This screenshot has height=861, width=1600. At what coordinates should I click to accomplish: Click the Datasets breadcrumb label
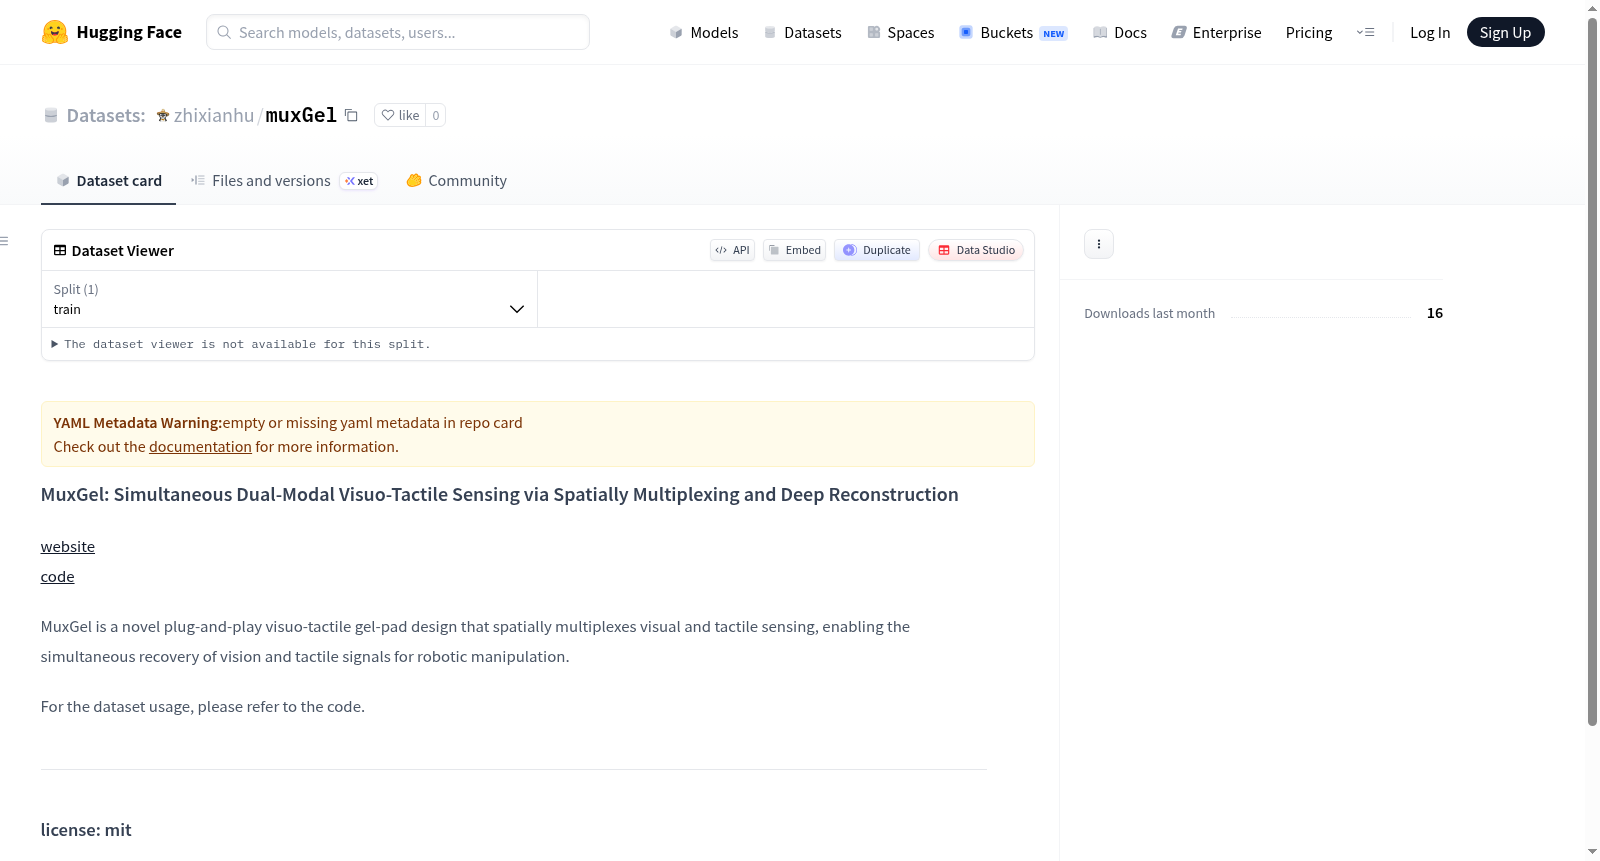coord(106,116)
